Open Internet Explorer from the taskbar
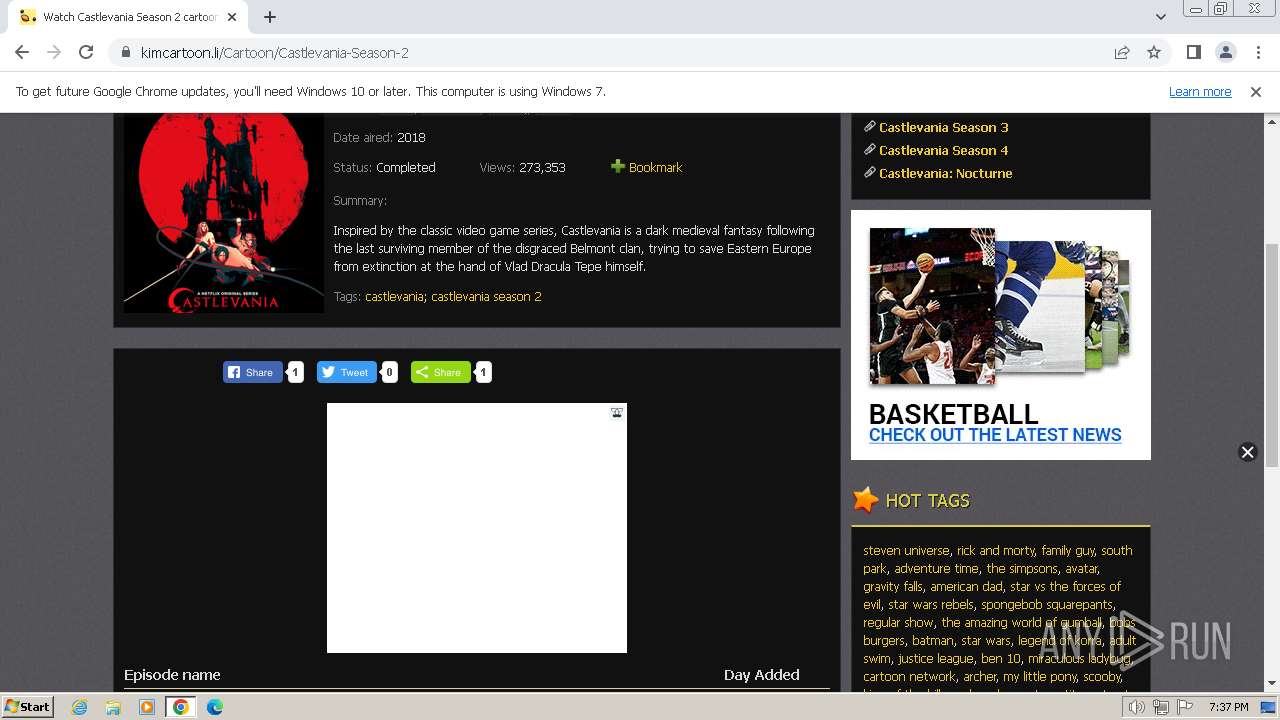 80,707
